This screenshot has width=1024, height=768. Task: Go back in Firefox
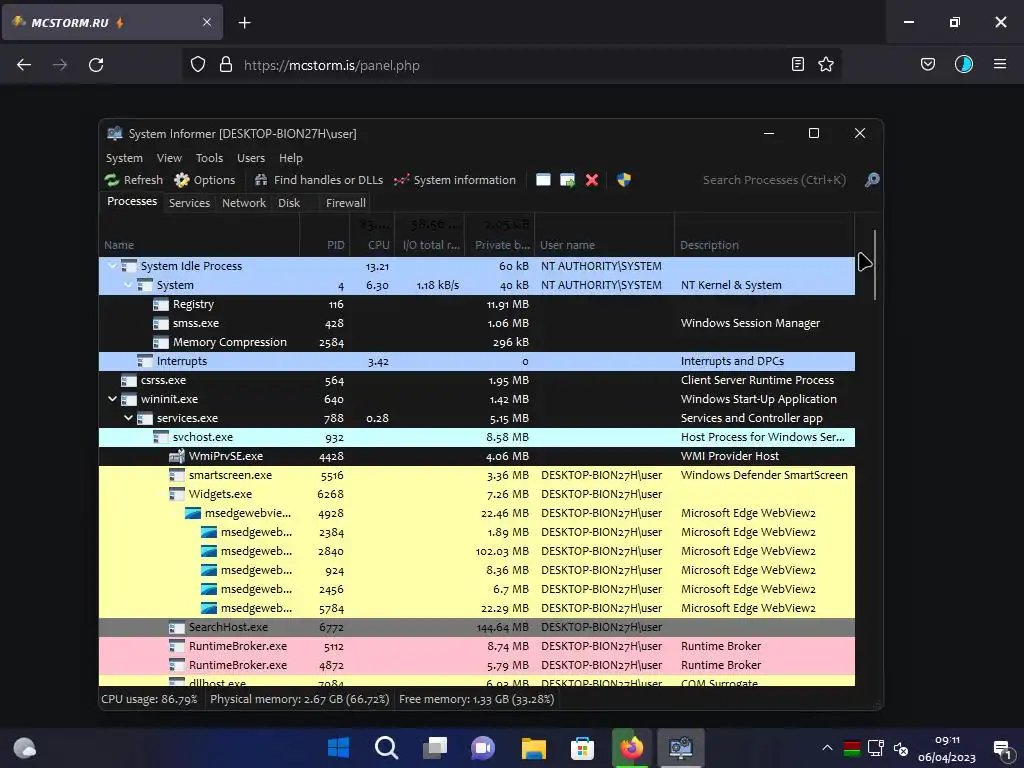pos(24,65)
